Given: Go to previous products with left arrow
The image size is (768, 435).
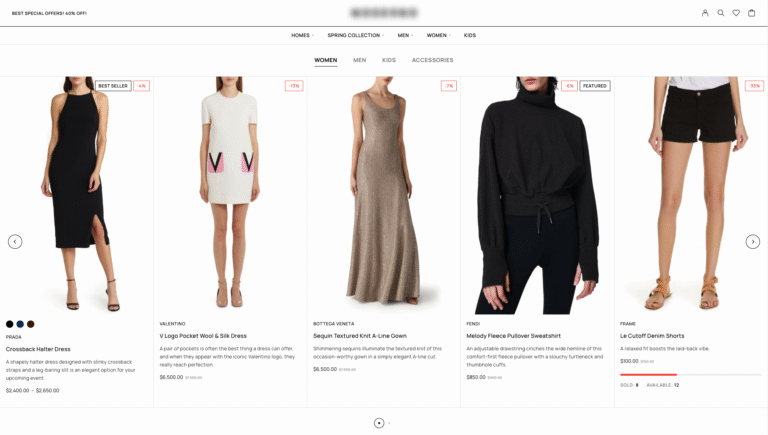Looking at the screenshot, I should (x=15, y=242).
